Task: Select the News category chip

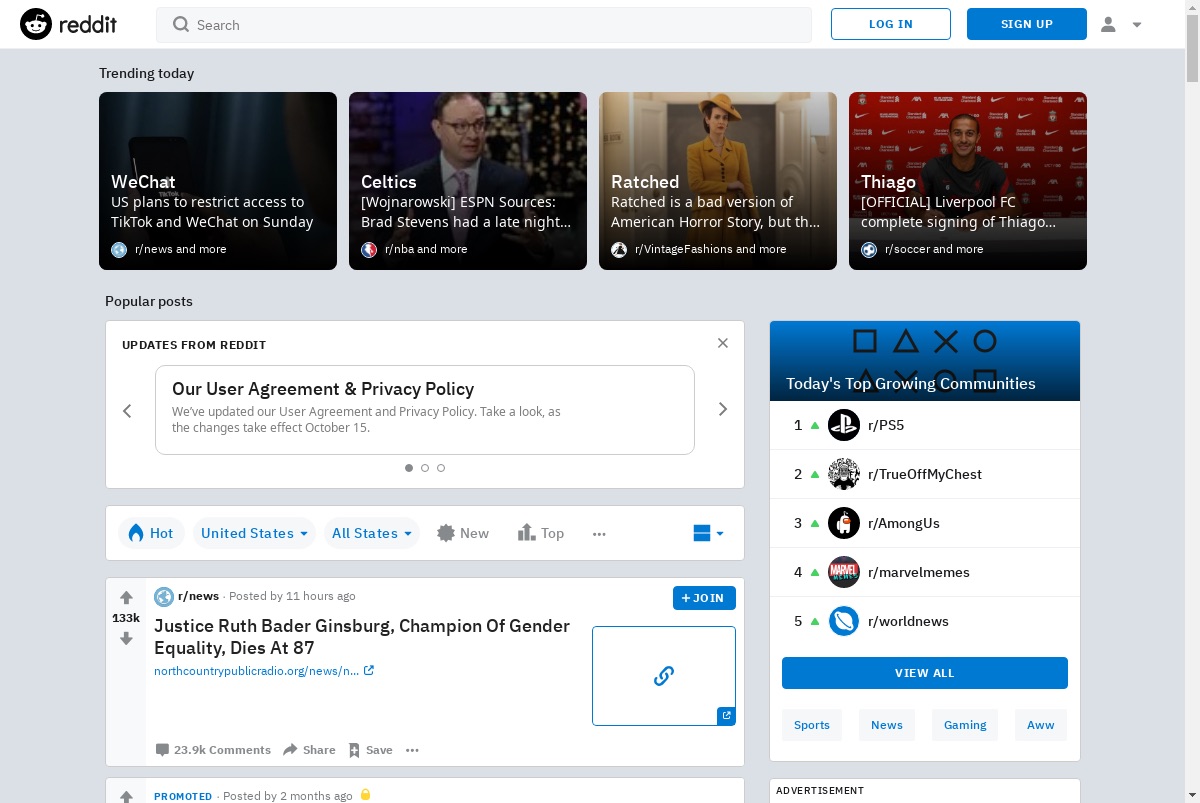Action: (887, 725)
